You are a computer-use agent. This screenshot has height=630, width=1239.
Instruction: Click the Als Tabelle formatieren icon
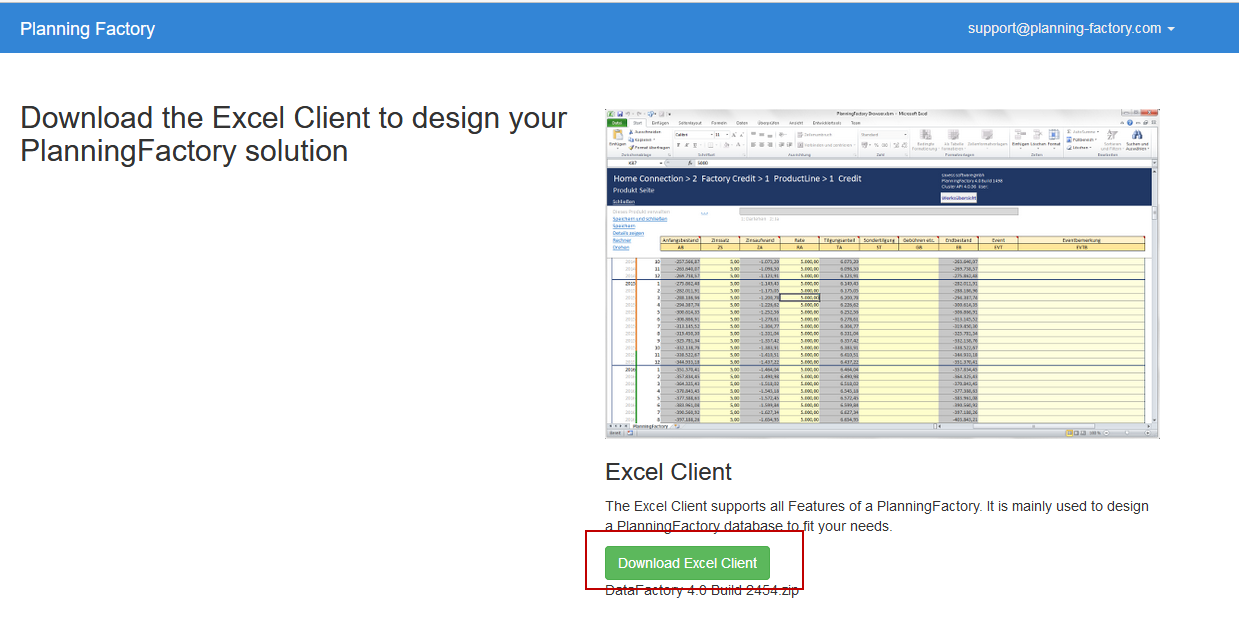click(953, 137)
